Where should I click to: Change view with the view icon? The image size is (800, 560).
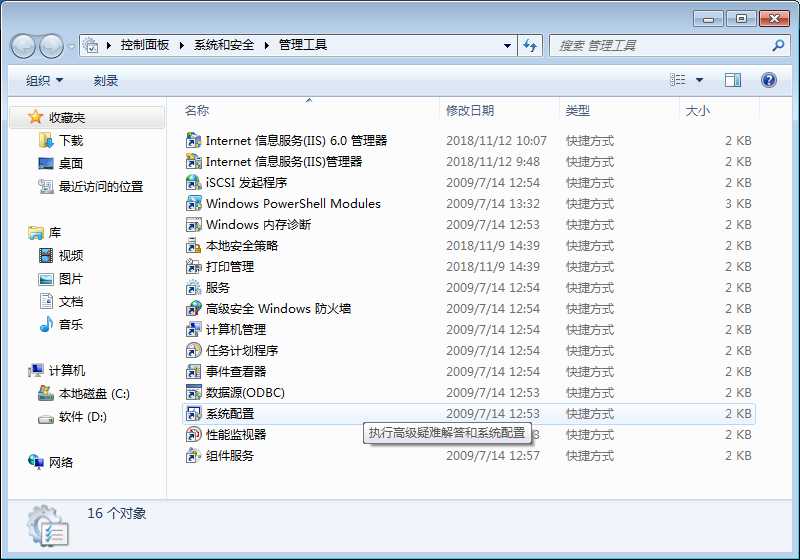point(678,80)
